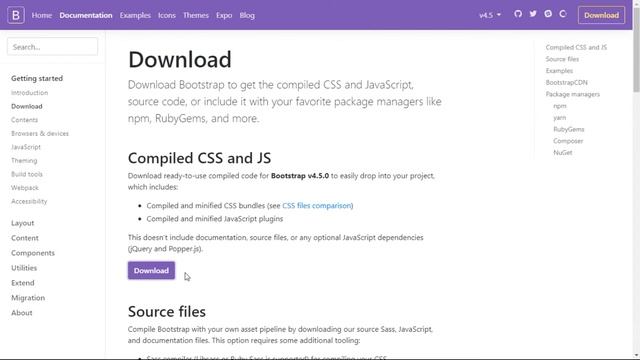Click the Bootstrap B logo
This screenshot has height=360, width=640.
(x=16, y=15)
